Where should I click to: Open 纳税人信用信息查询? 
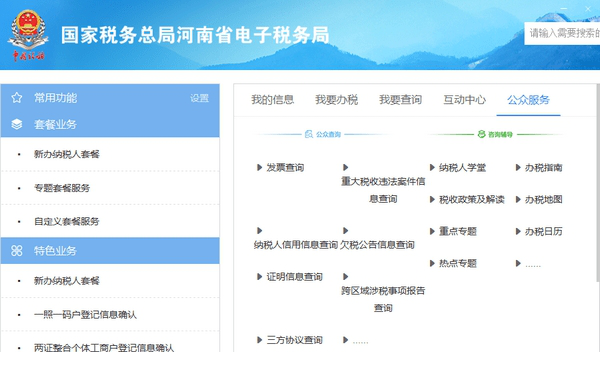pyautogui.click(x=296, y=245)
